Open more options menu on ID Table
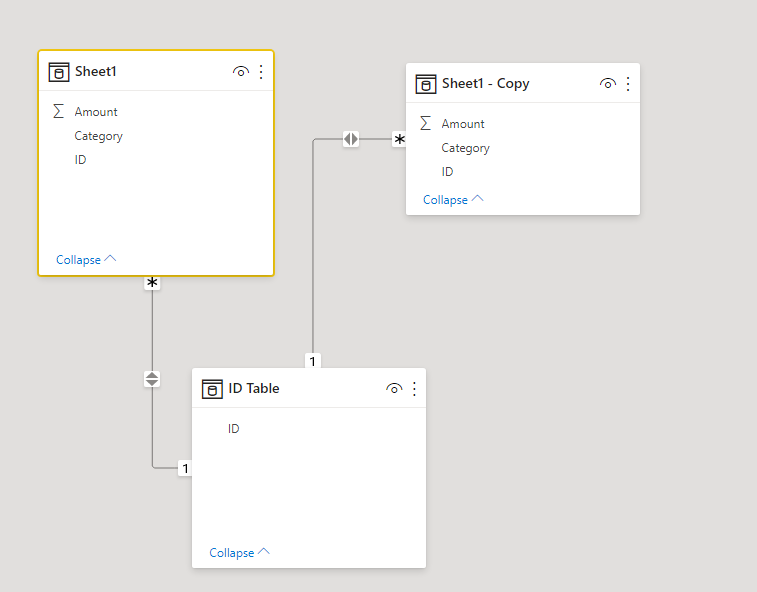 [x=415, y=389]
